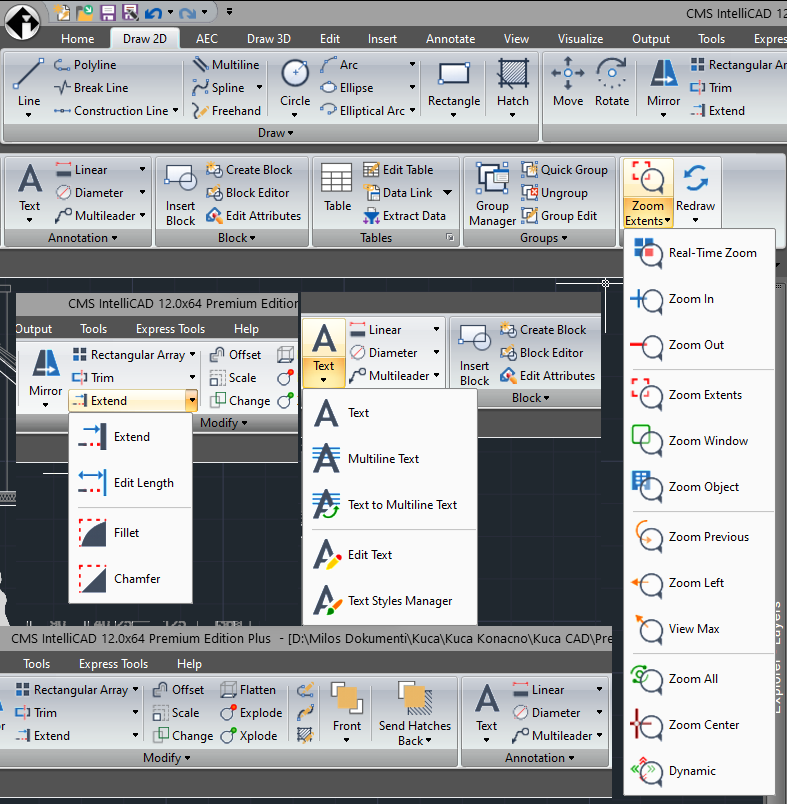Expand the Annotation panel in second ribbon
Image resolution: width=787 pixels, height=804 pixels.
click(x=83, y=238)
